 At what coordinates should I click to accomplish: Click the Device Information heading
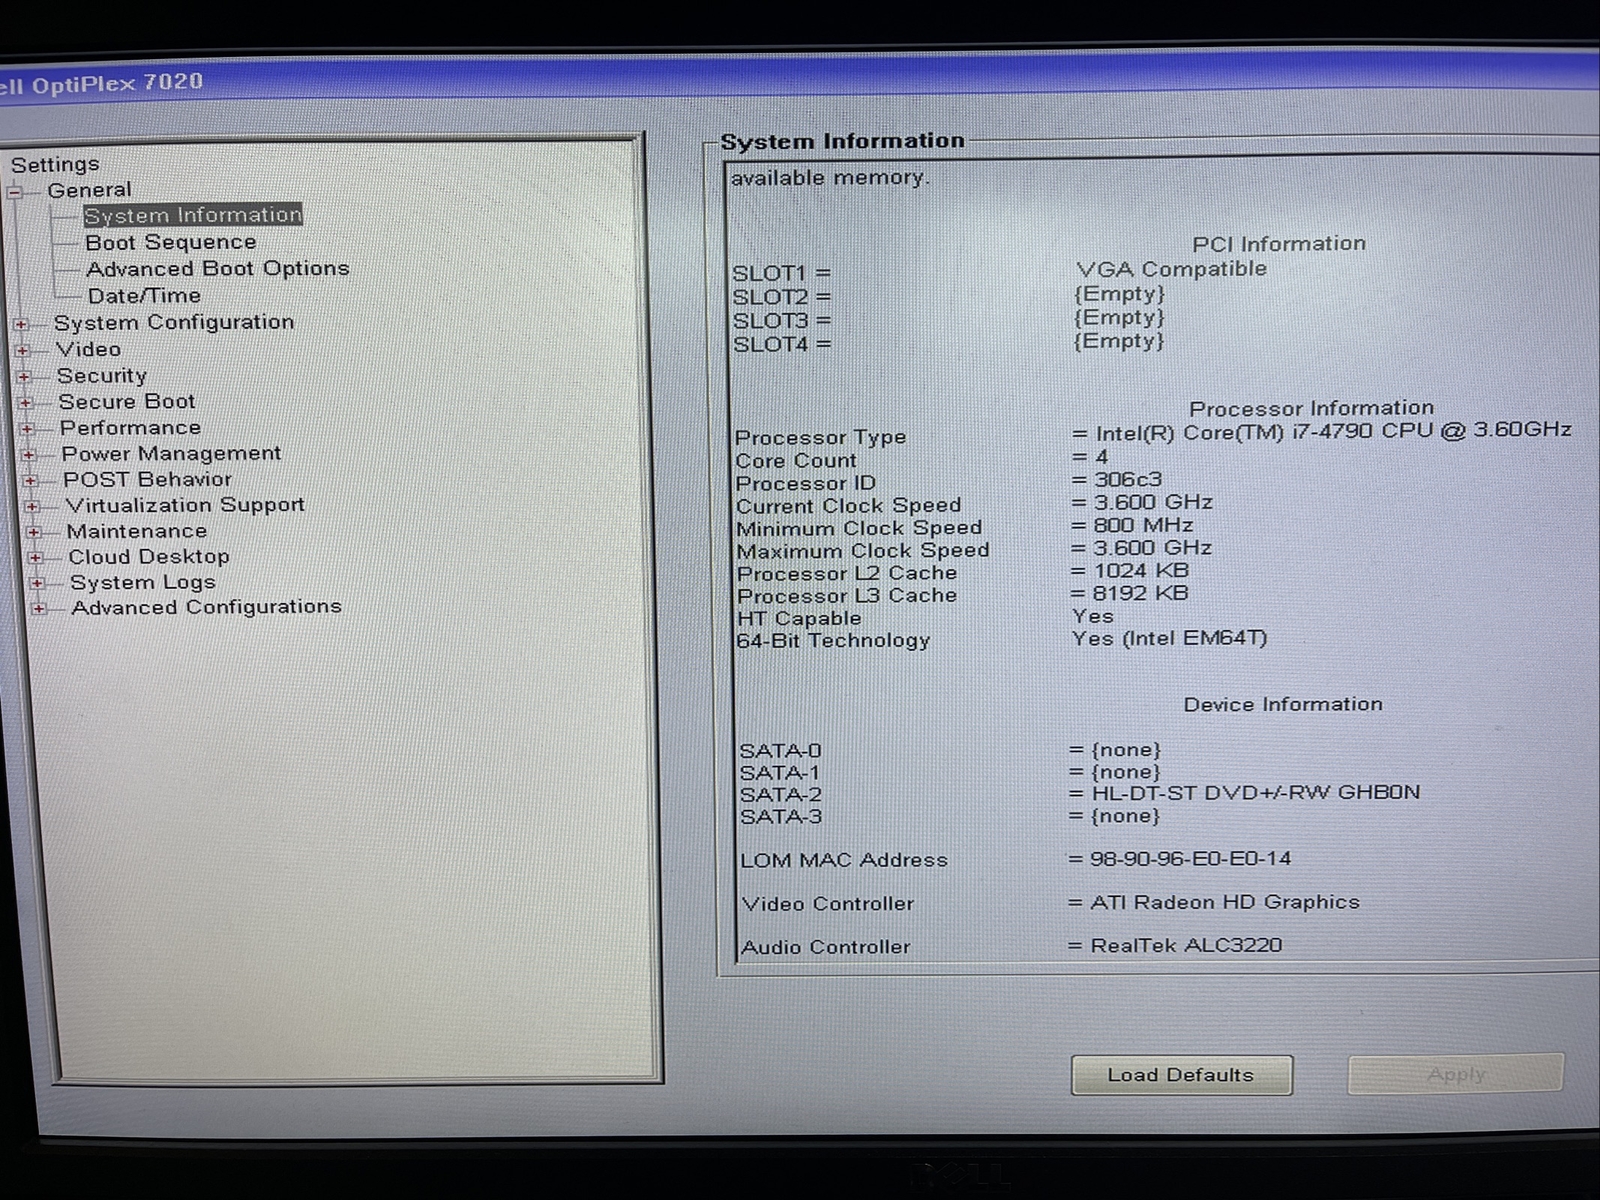point(1283,704)
